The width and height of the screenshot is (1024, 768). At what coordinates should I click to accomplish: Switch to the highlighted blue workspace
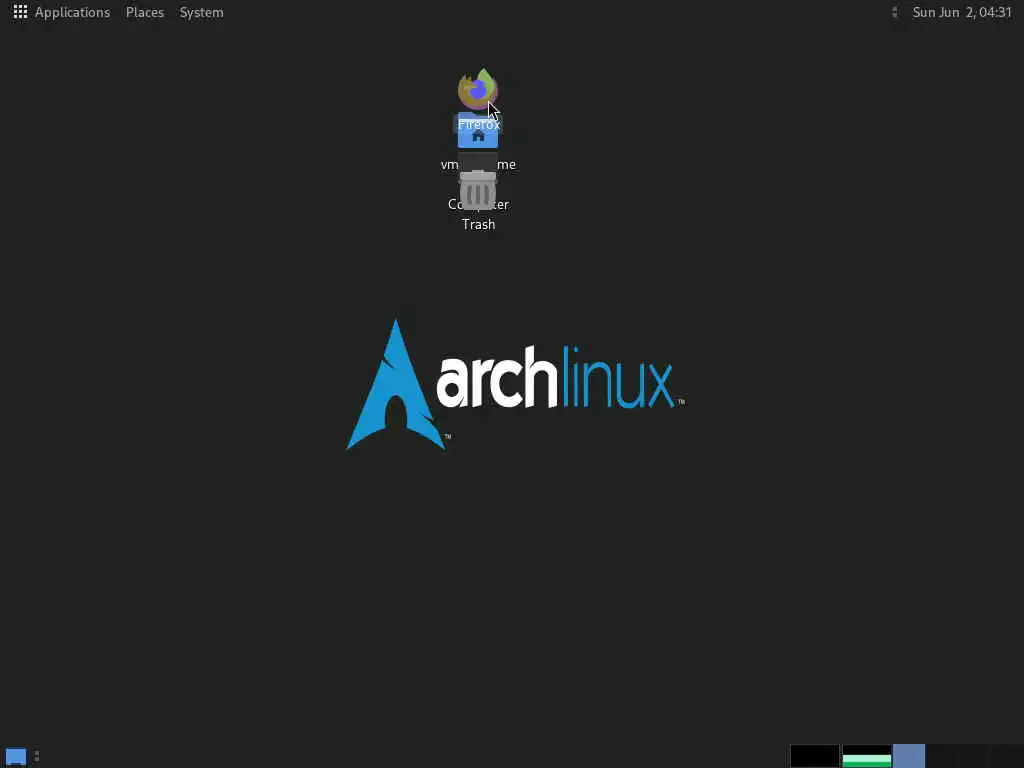(x=908, y=756)
